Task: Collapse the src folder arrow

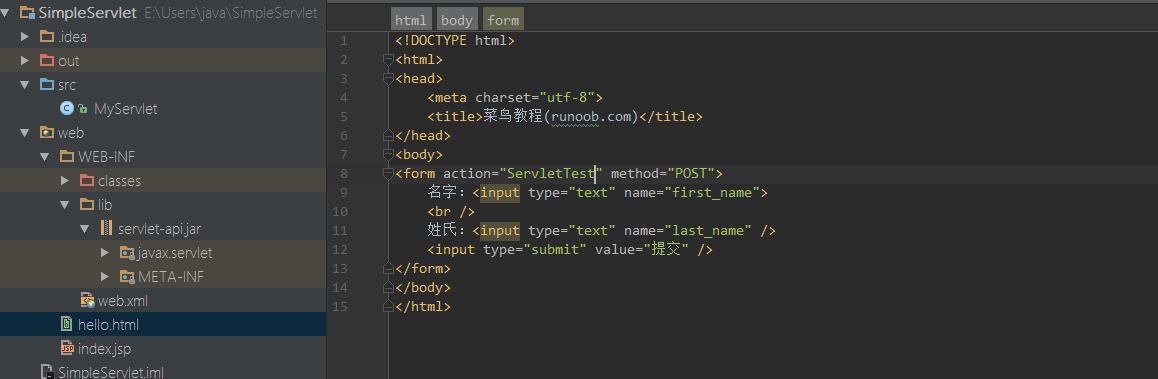Action: click(24, 85)
